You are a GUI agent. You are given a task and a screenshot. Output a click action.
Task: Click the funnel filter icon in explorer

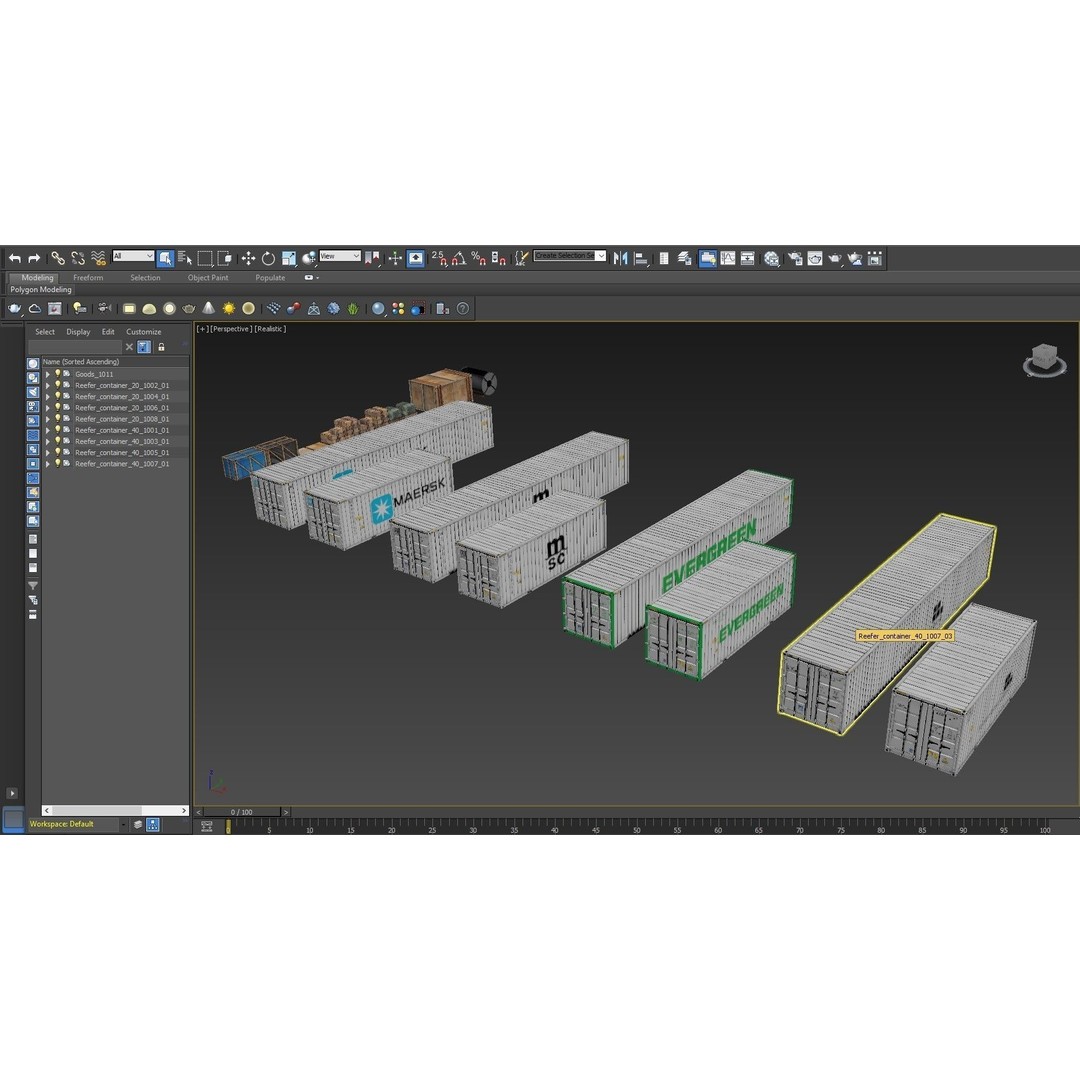32,585
